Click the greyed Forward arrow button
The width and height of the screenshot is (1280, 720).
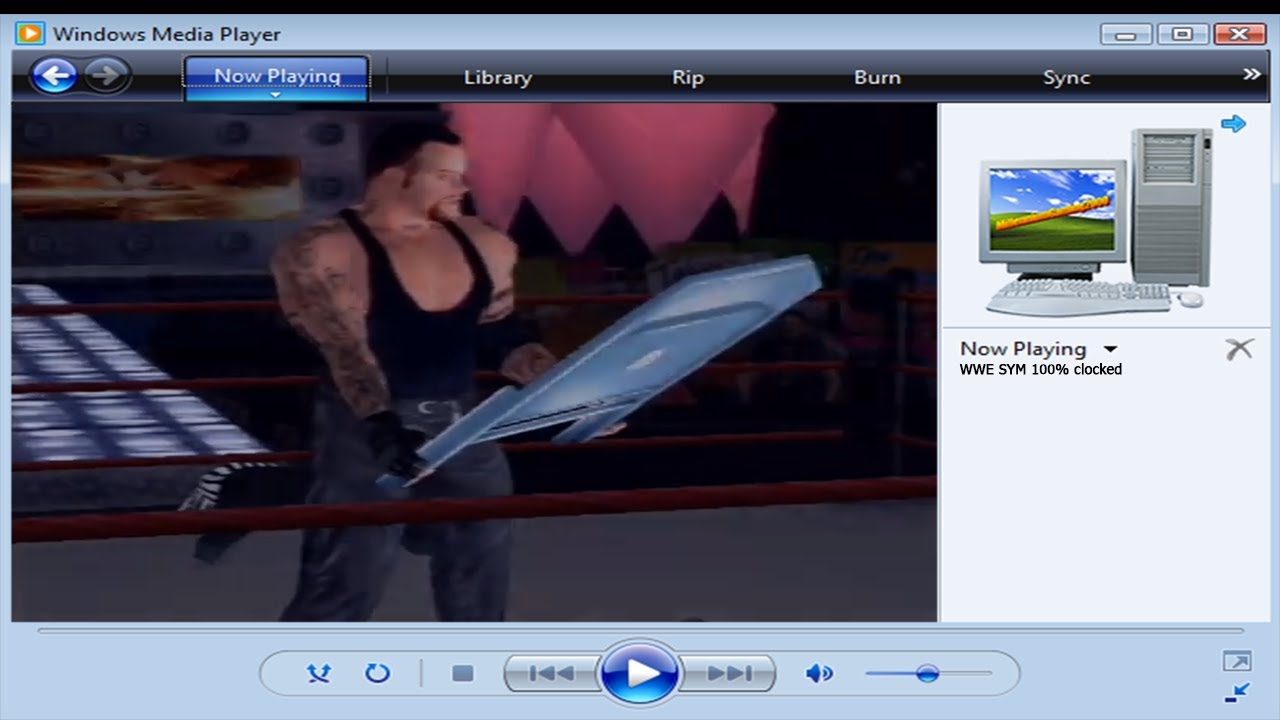point(108,75)
